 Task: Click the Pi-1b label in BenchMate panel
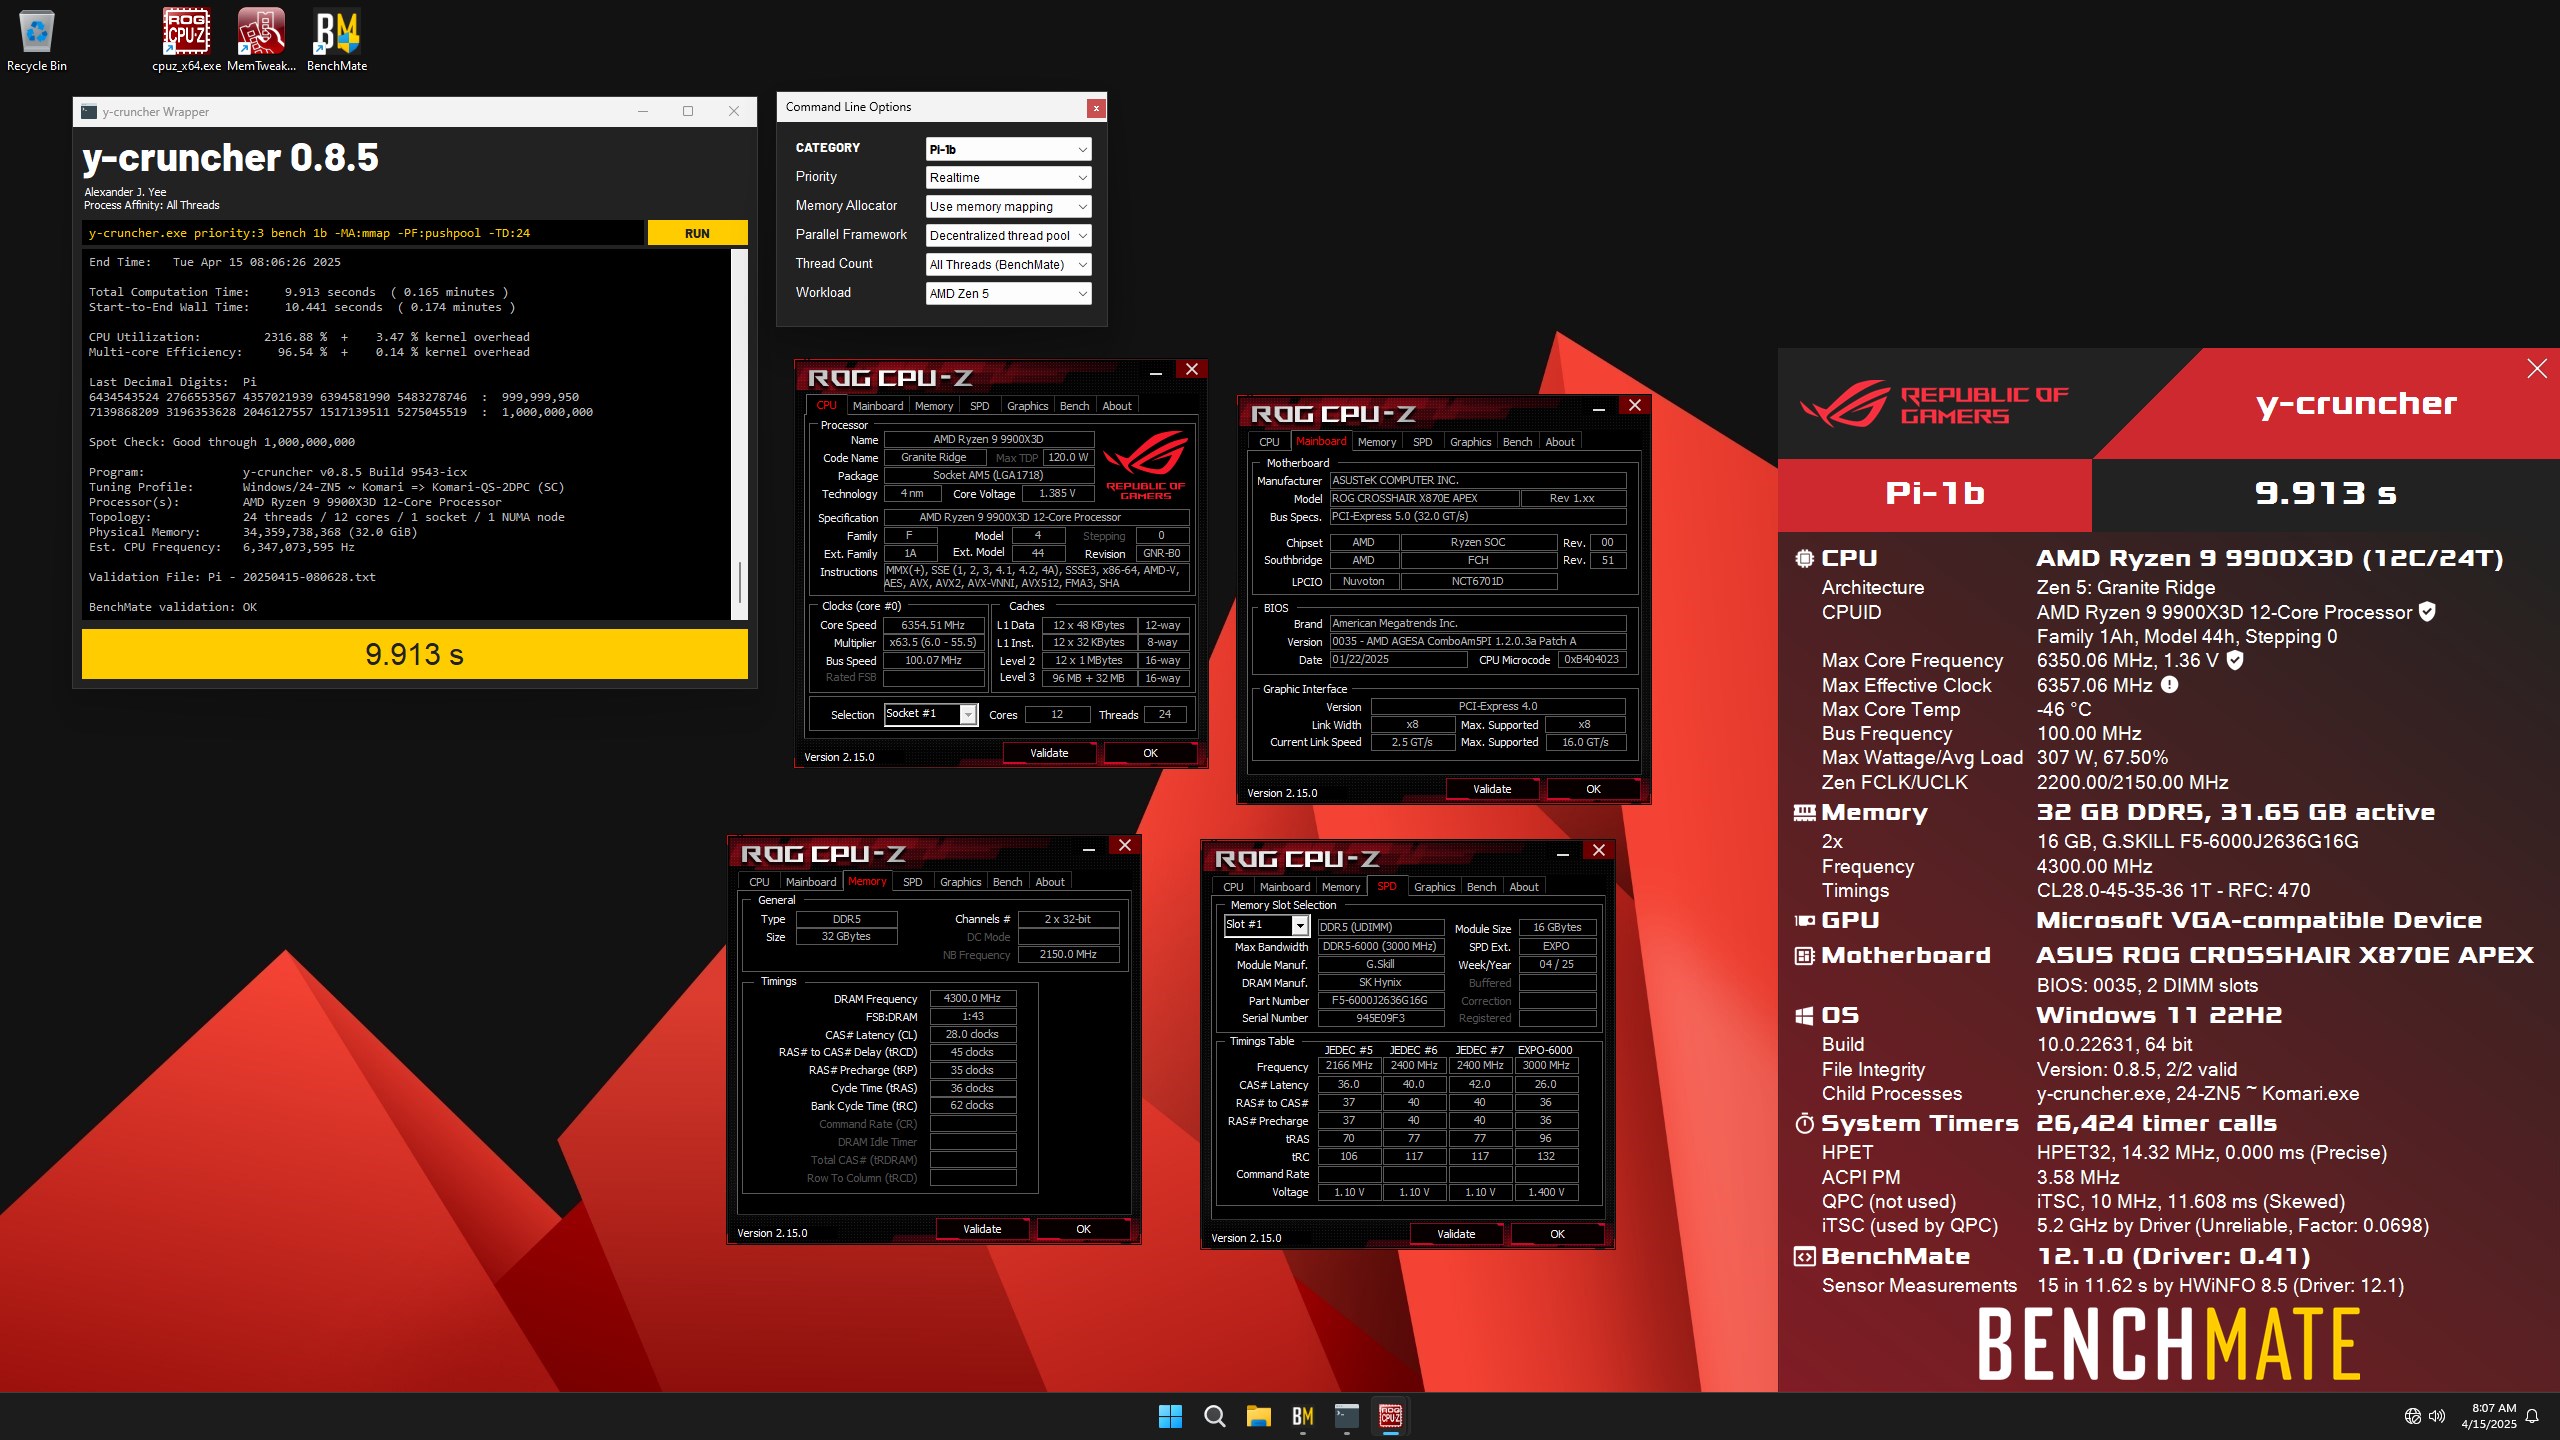(1934, 493)
